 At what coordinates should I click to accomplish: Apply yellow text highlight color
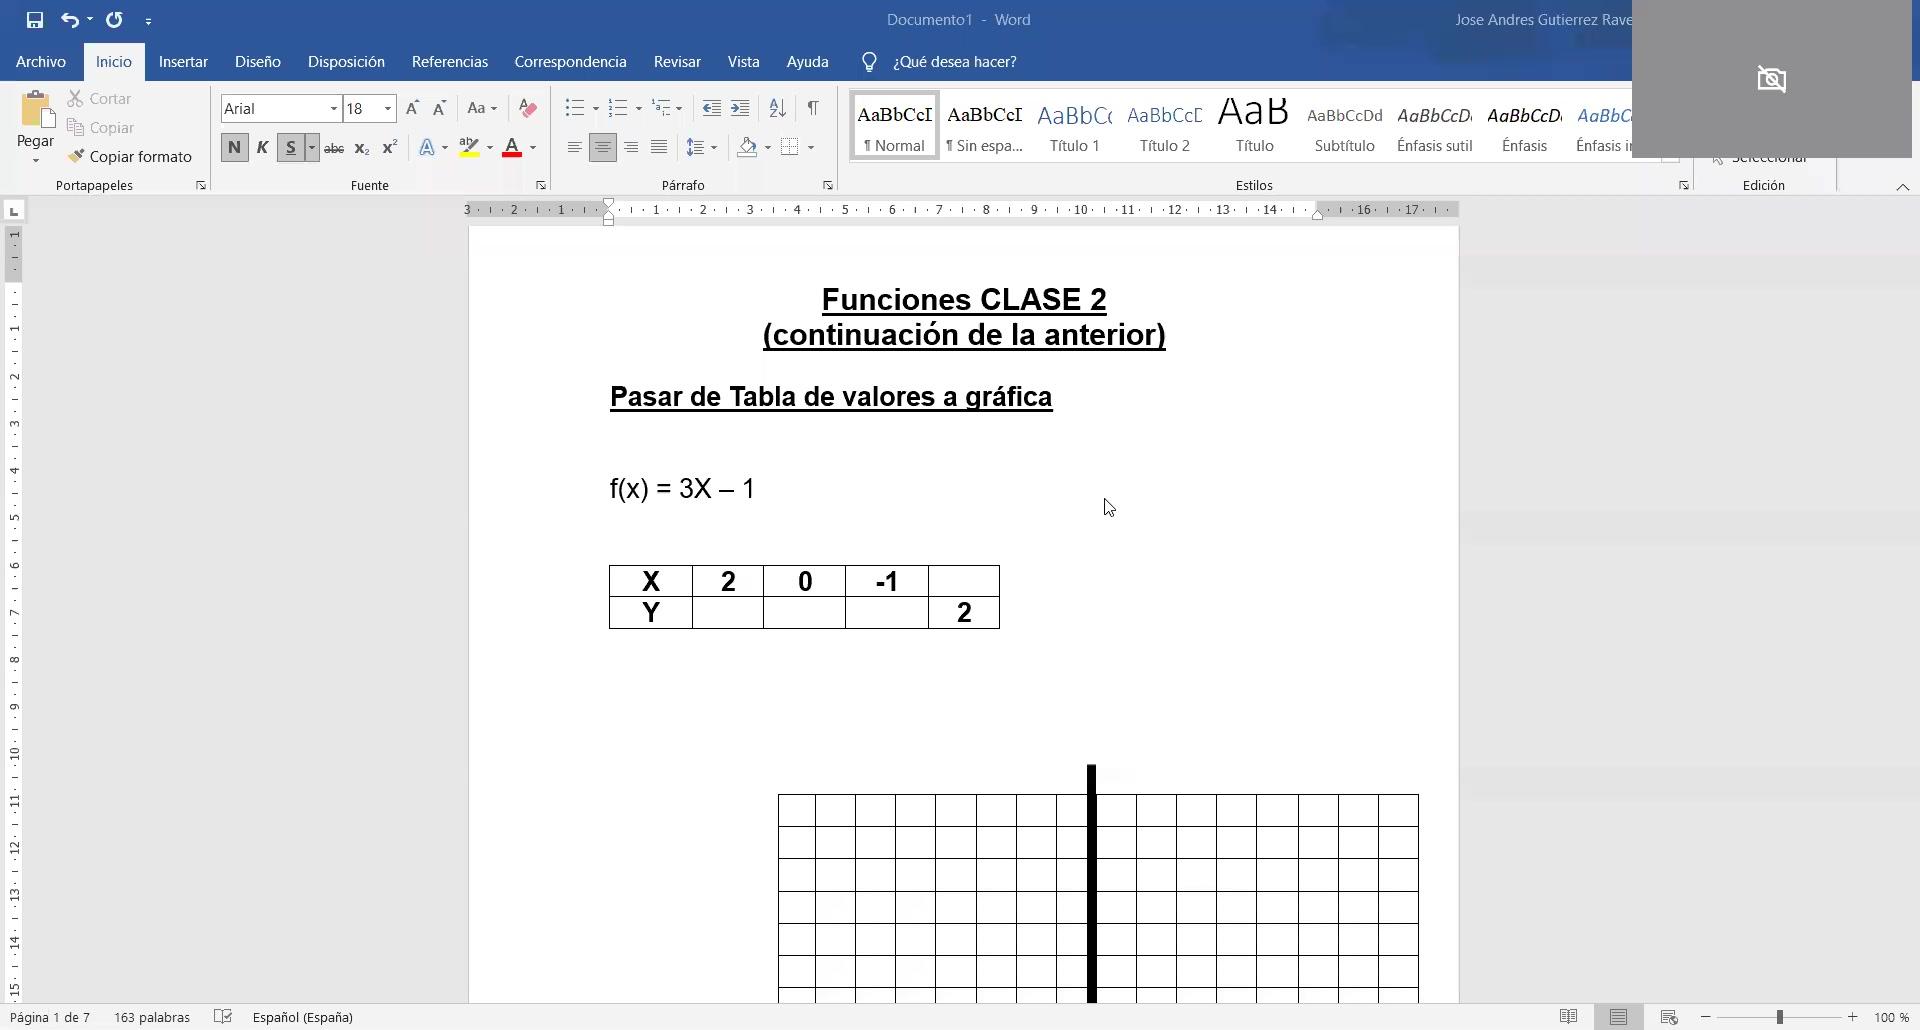tap(469, 148)
